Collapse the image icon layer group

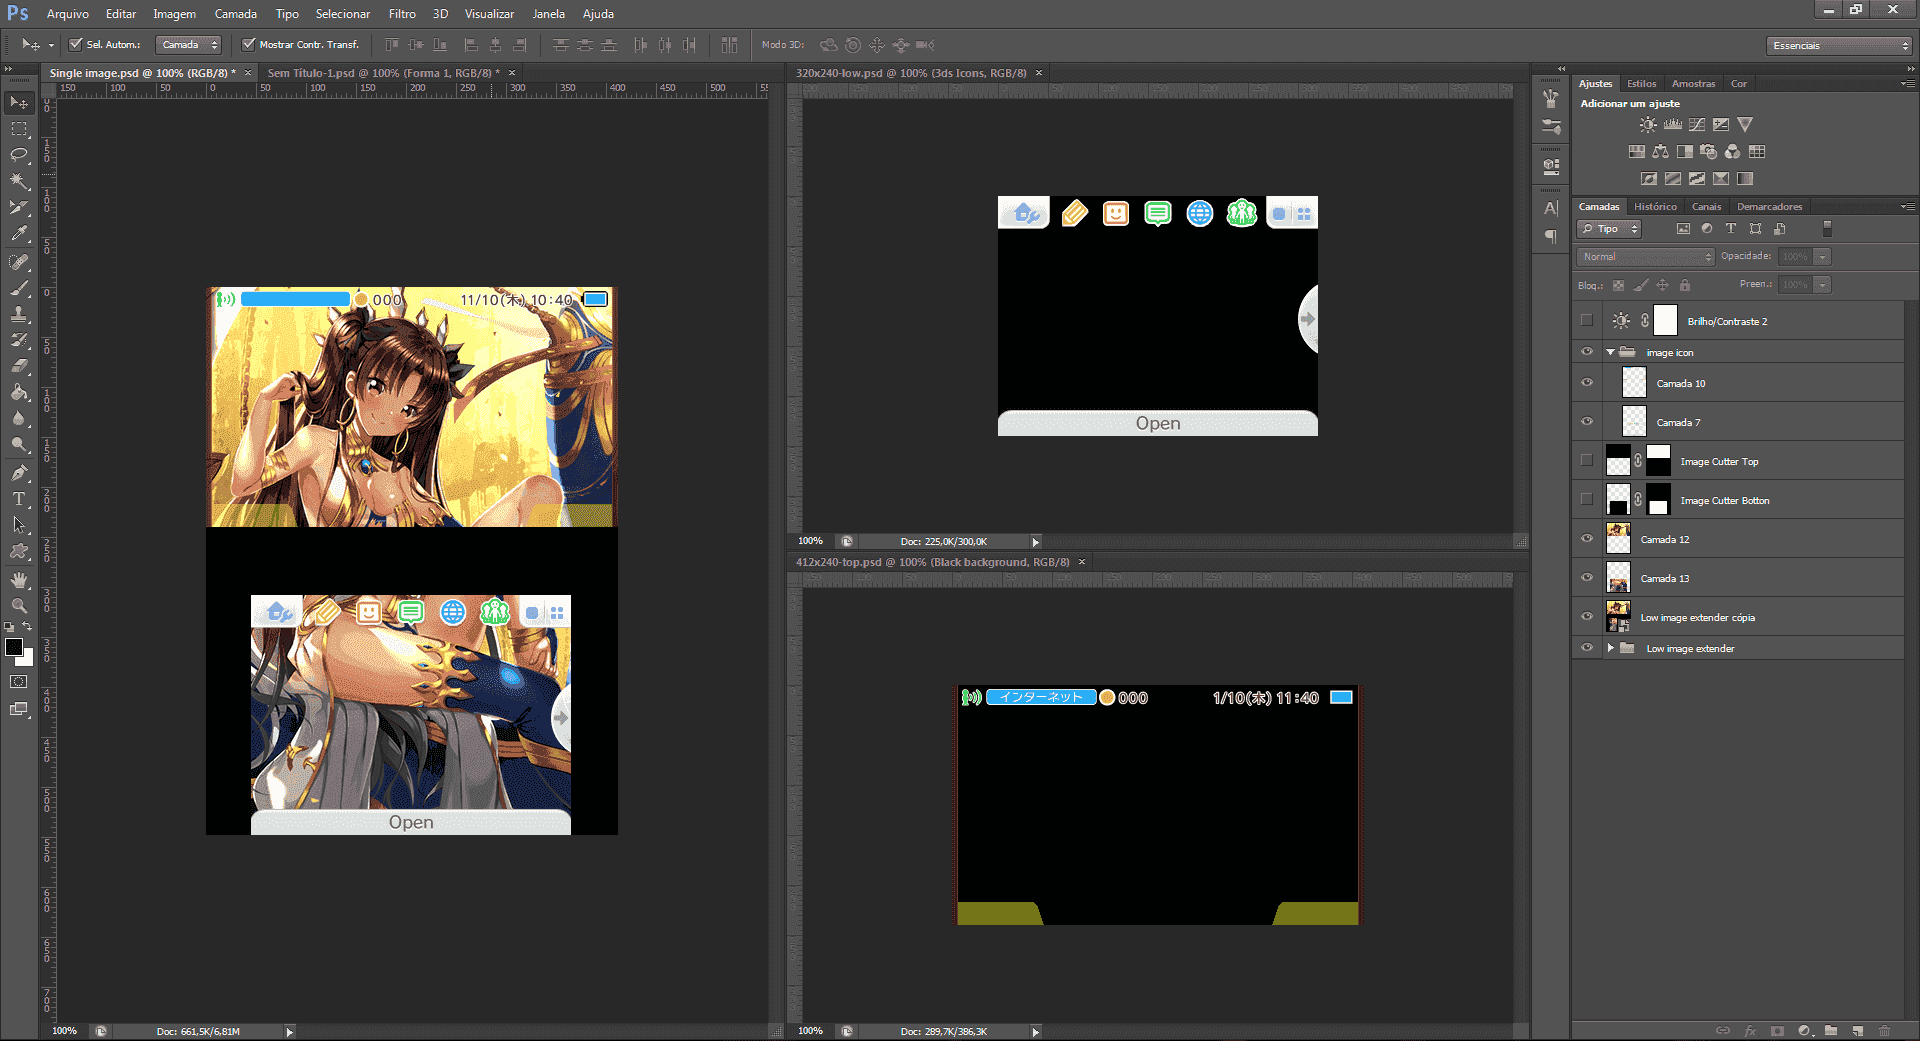(1610, 352)
